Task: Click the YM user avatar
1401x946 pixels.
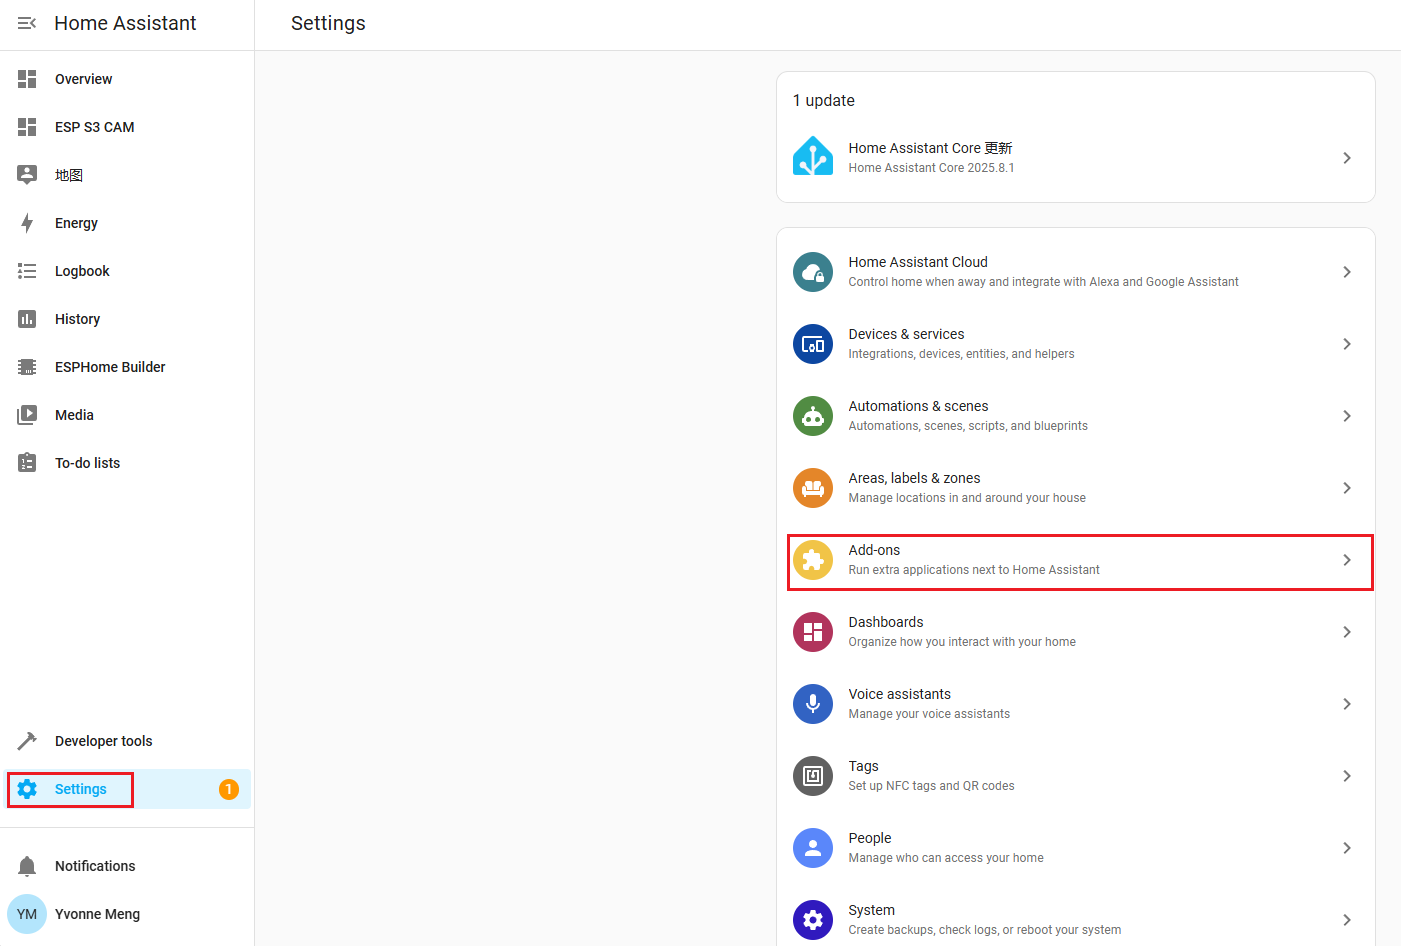Action: pos(27,914)
